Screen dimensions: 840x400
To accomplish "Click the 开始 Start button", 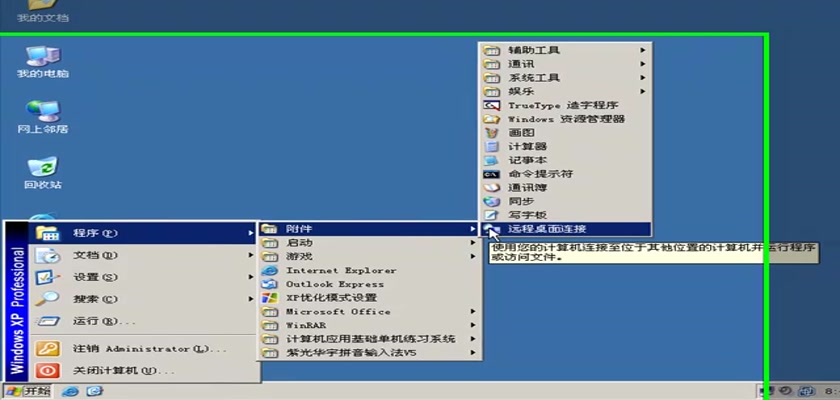I will 28,391.
